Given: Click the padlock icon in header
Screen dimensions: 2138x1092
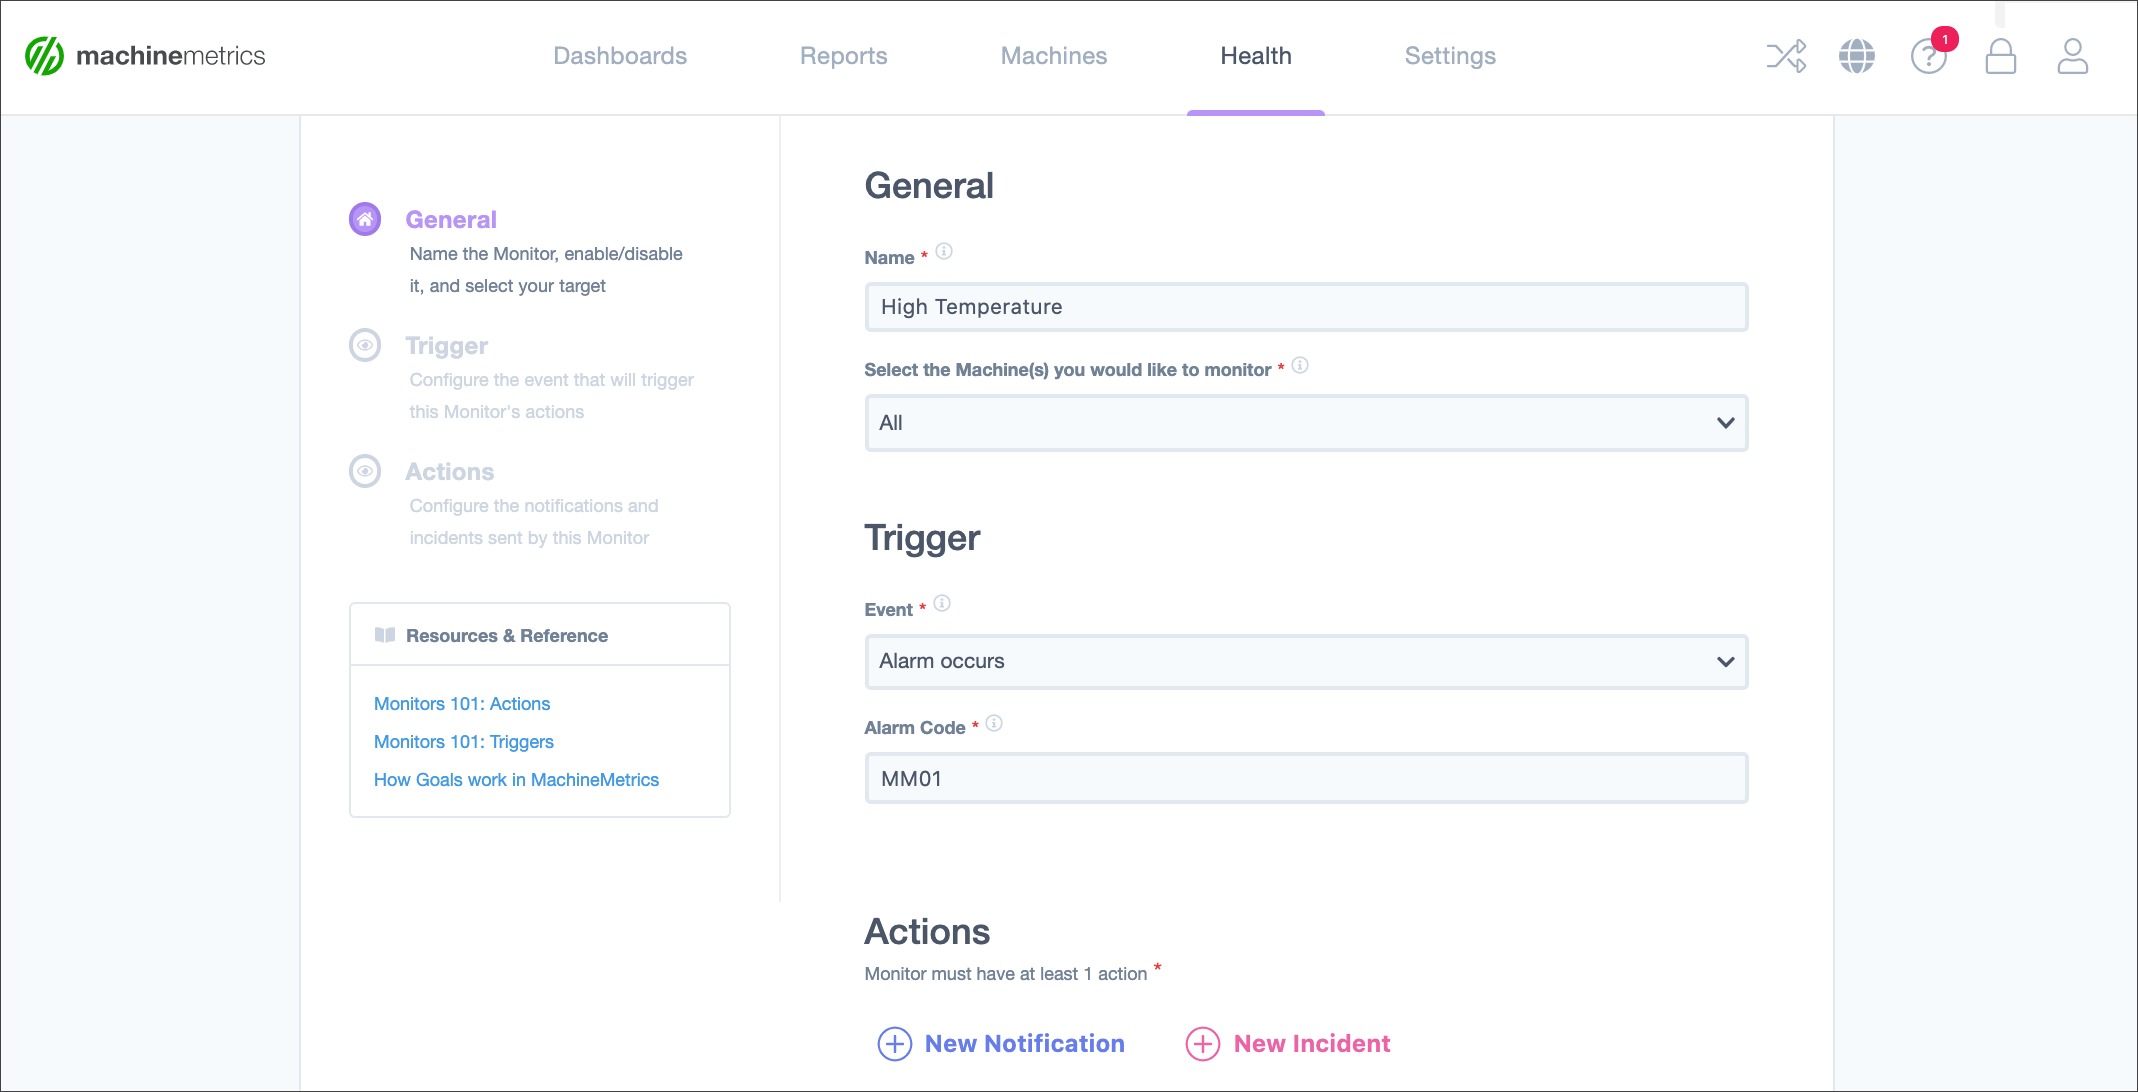Looking at the screenshot, I should [x=2000, y=56].
